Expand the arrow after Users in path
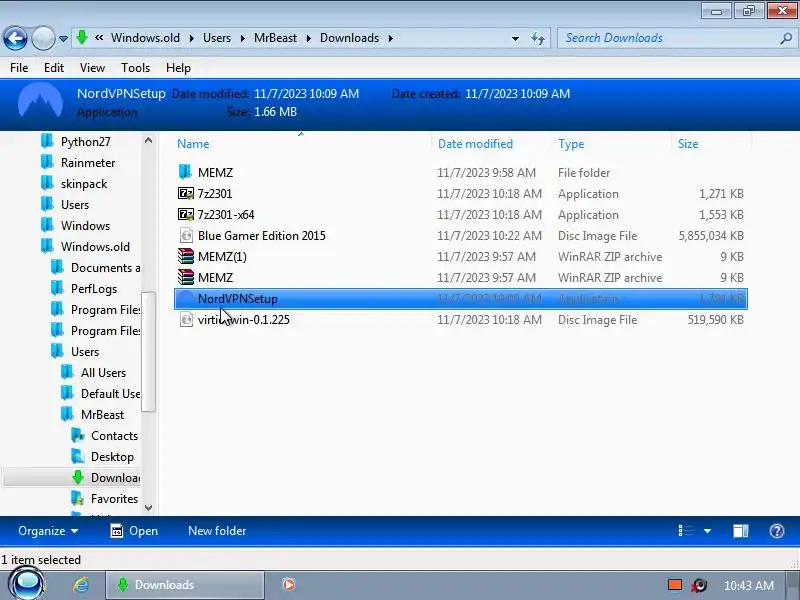 [x=242, y=38]
